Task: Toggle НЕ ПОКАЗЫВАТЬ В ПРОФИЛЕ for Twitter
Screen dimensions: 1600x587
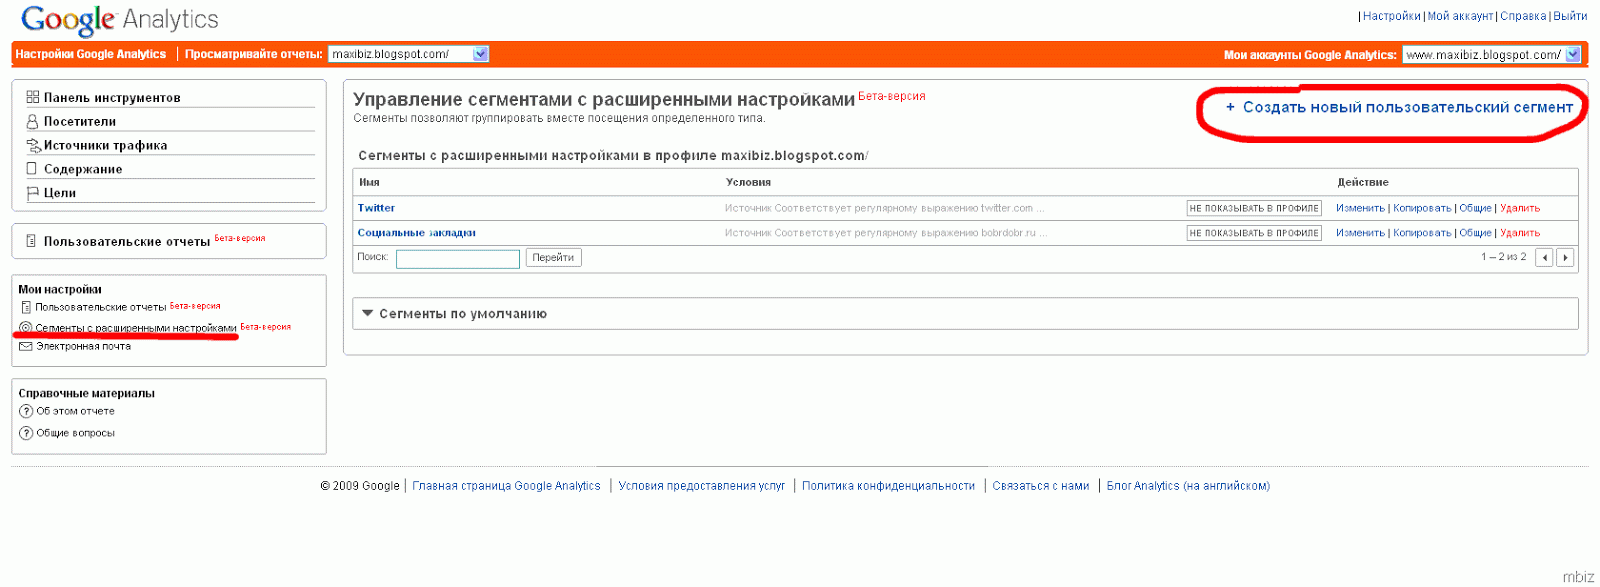Action: tap(1254, 208)
